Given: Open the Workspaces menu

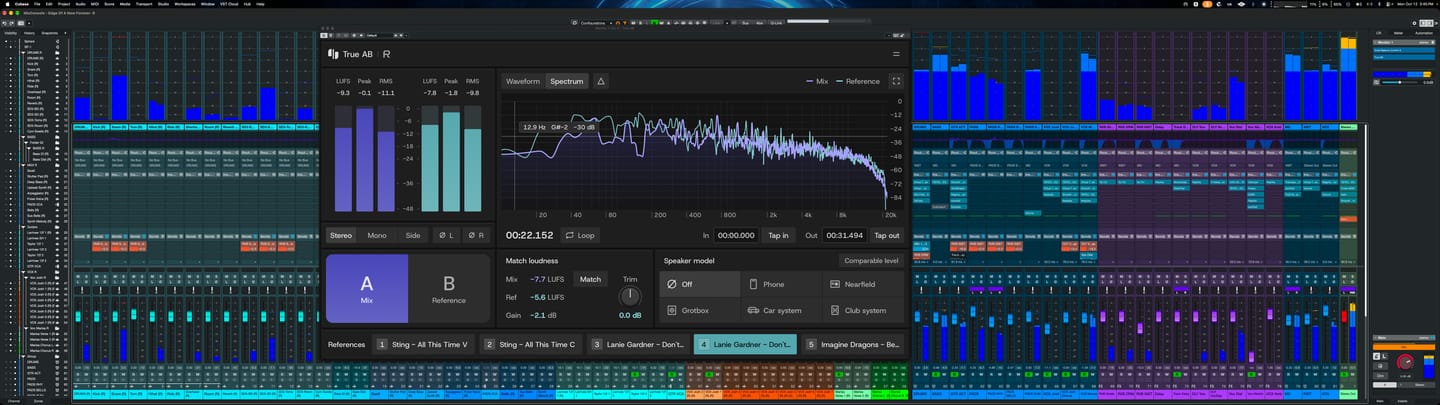Looking at the screenshot, I should pyautogui.click(x=185, y=4).
